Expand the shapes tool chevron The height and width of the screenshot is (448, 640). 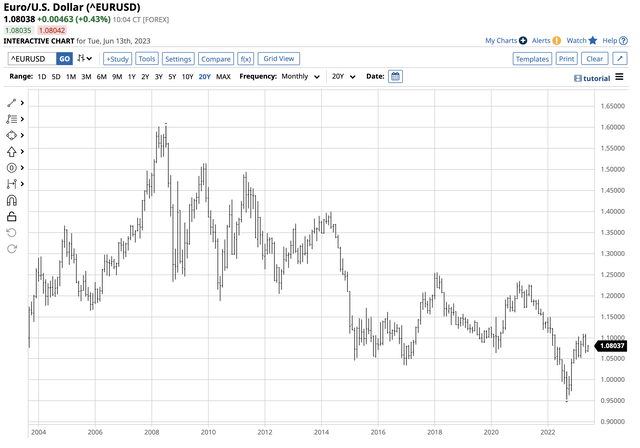(22, 135)
